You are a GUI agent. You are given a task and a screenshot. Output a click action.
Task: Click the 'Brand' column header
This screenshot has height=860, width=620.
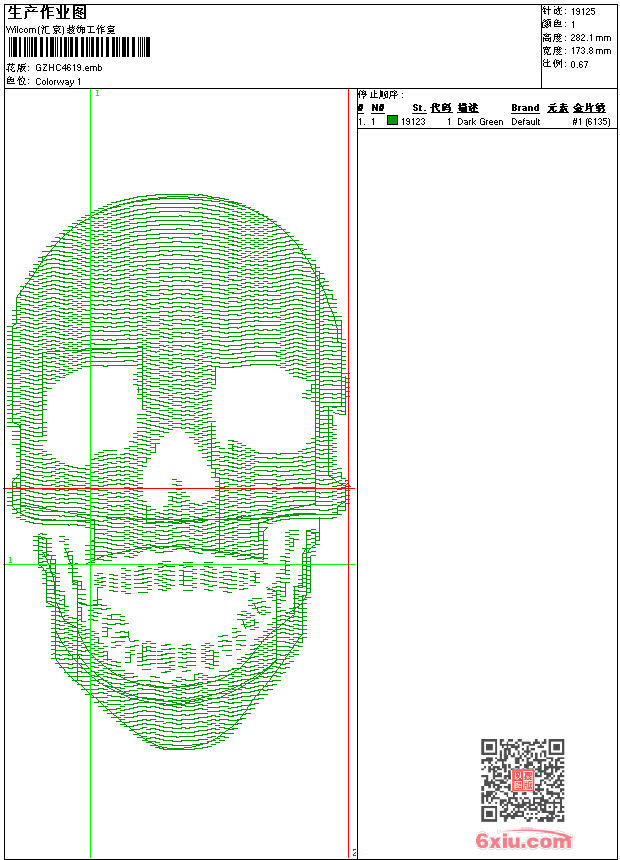click(525, 108)
